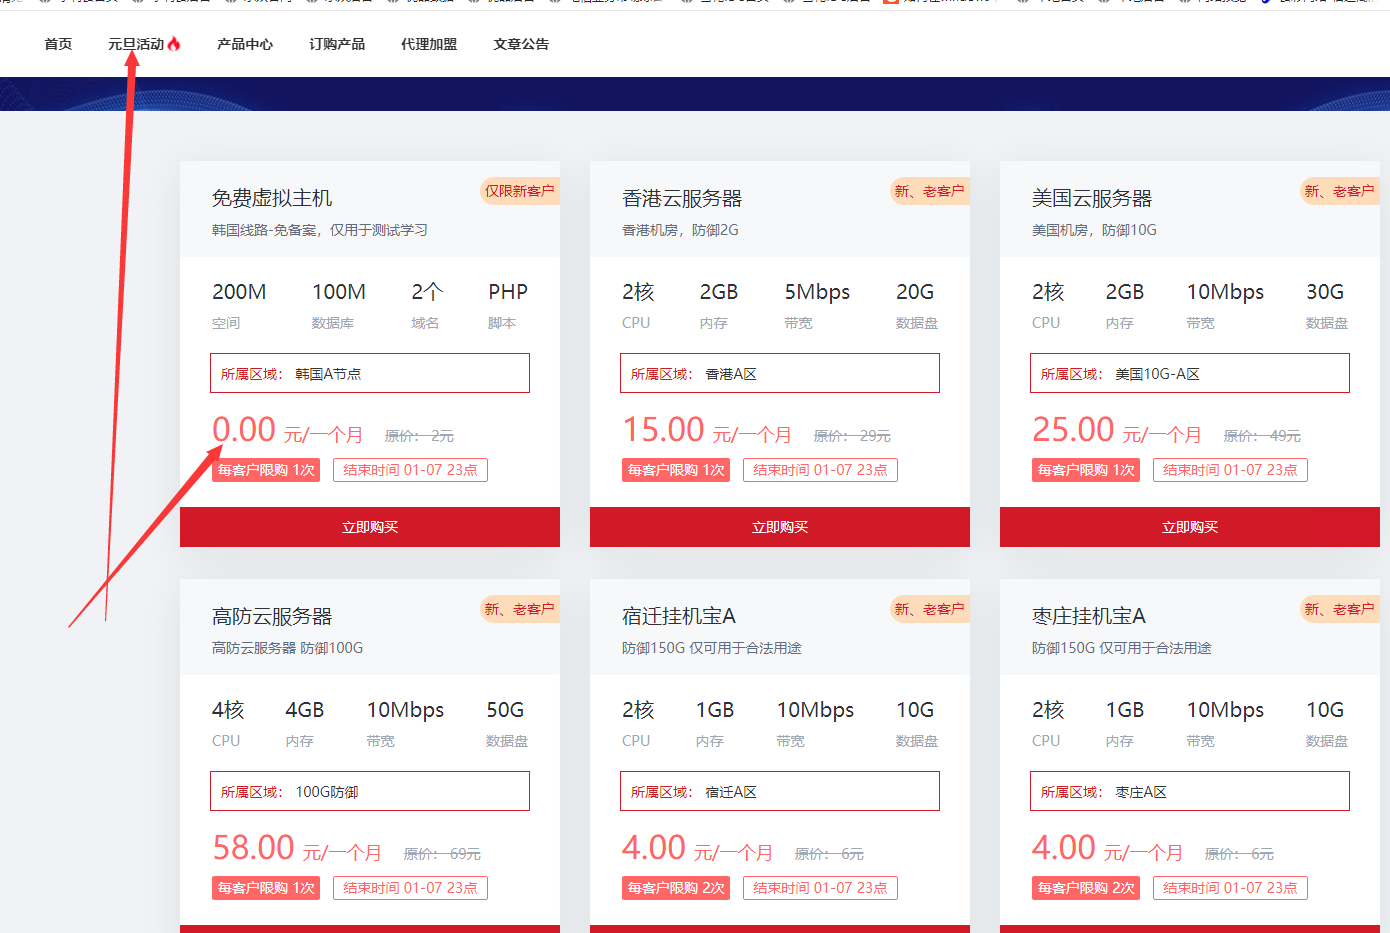This screenshot has height=933, width=1390.
Task: Click the 所属区域 韩国A节点 box
Action: coord(369,372)
